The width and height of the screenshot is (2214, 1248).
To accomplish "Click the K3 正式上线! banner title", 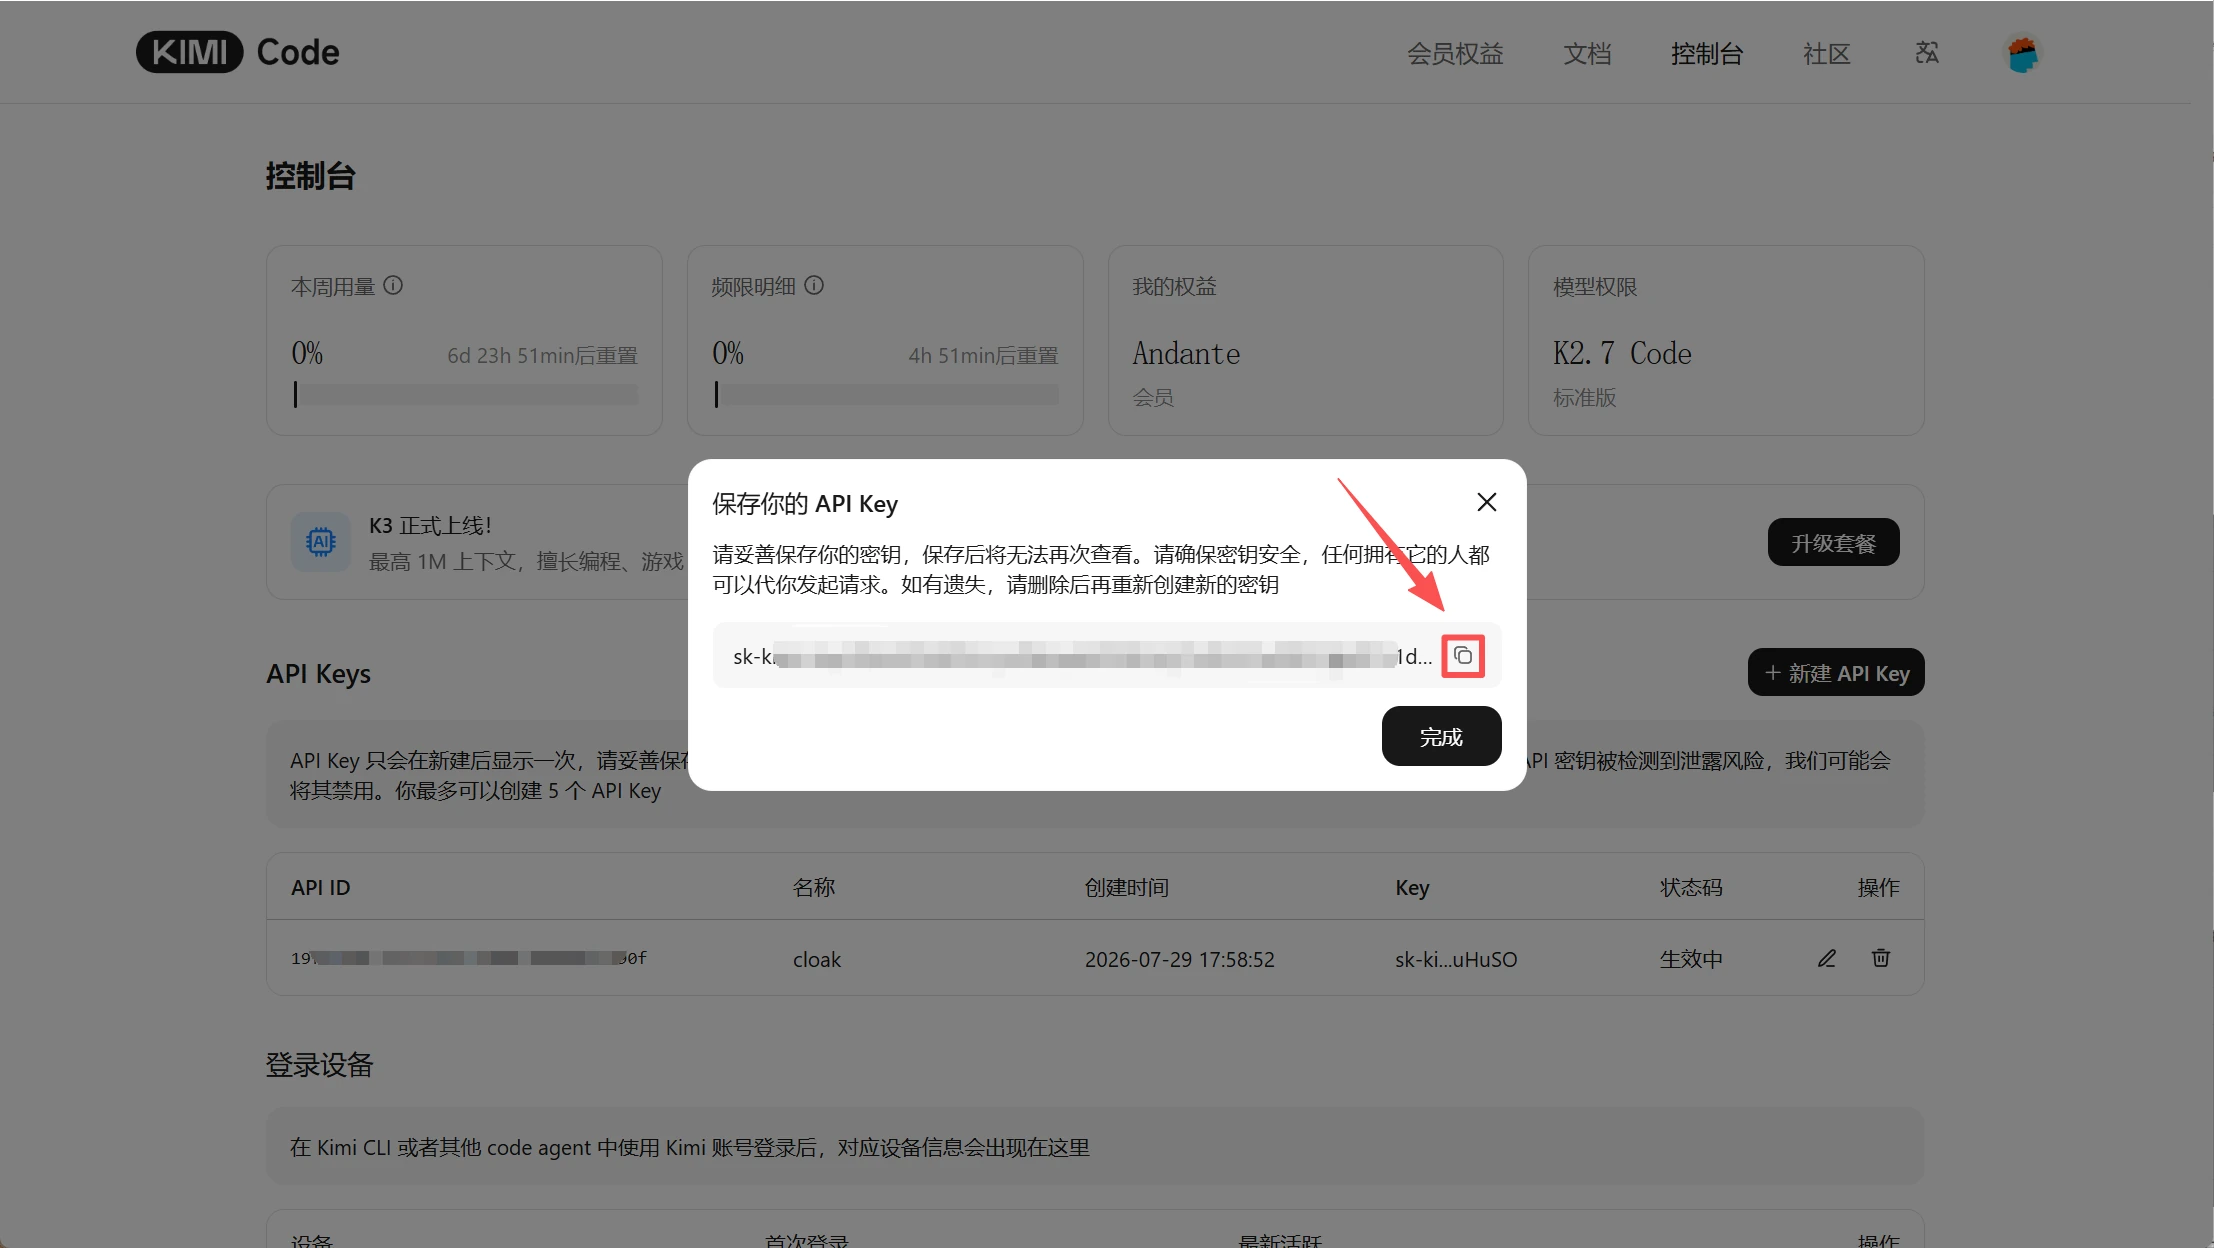I will click(430, 525).
